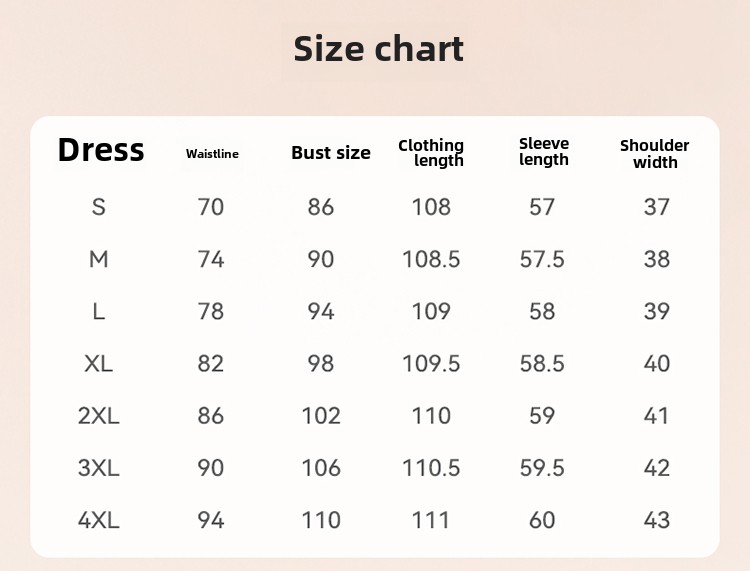Click the Shoulder width column header

coord(655,154)
